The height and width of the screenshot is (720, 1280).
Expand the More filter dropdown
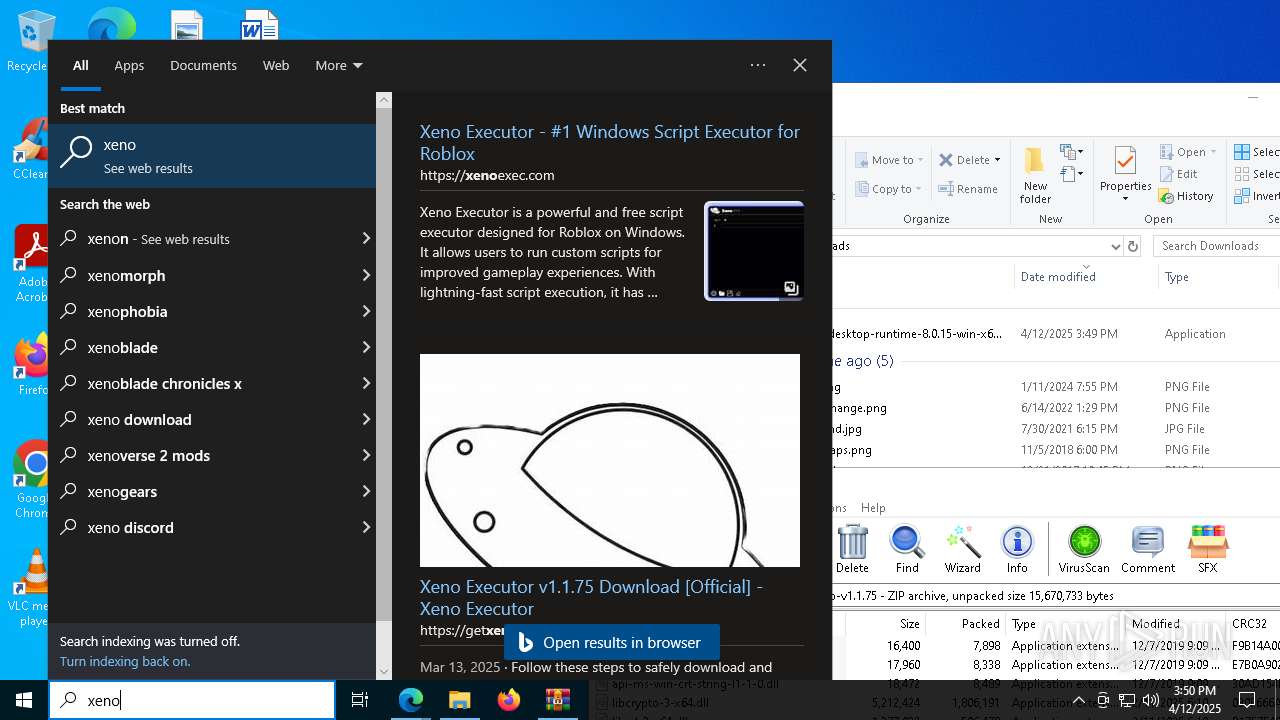[x=338, y=65]
